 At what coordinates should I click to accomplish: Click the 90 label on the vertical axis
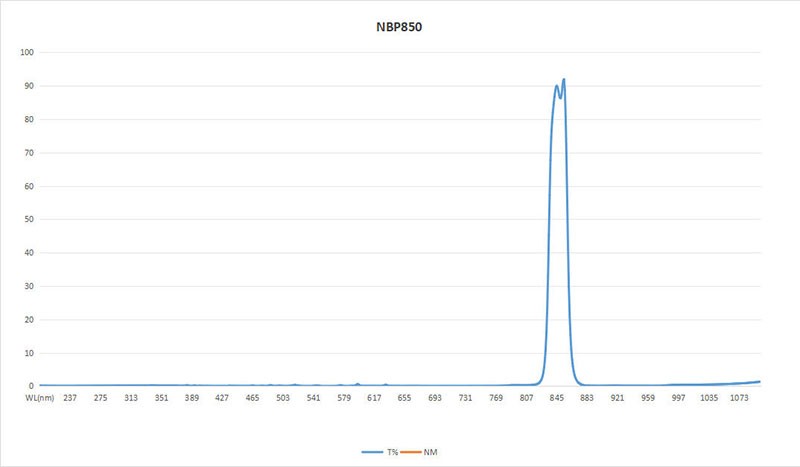click(30, 86)
